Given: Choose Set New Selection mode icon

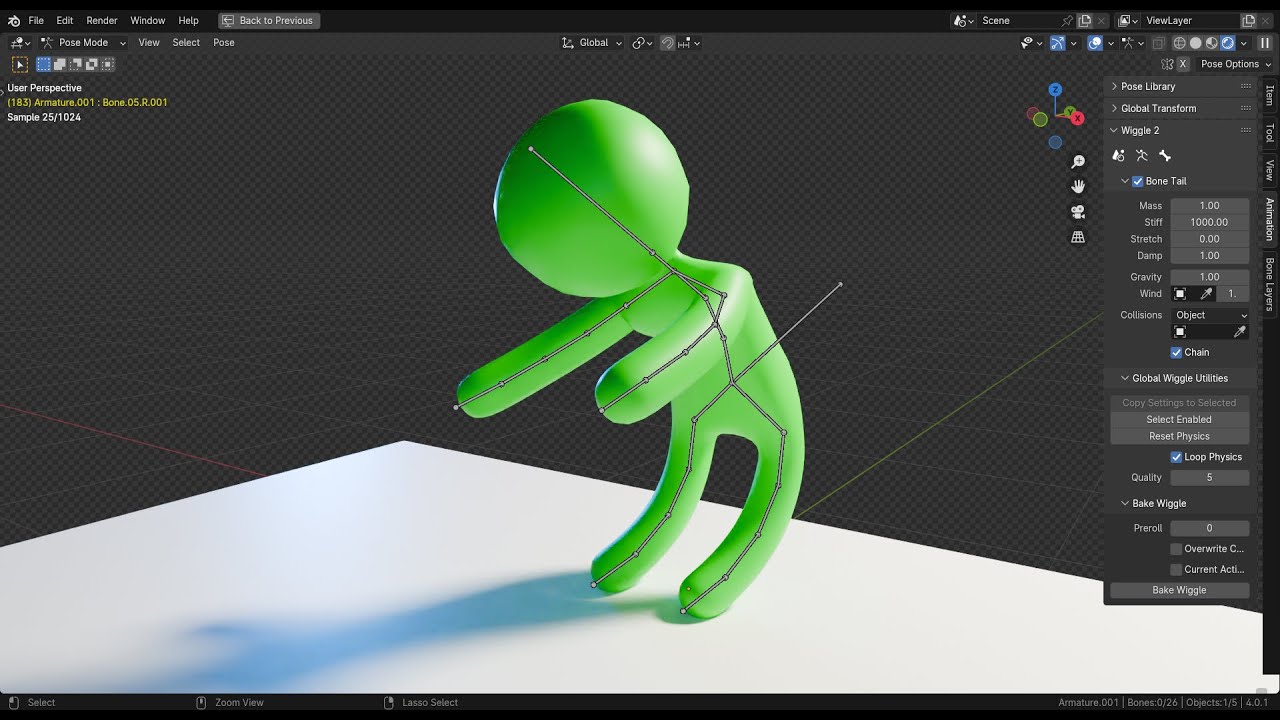Looking at the screenshot, I should (x=44, y=64).
